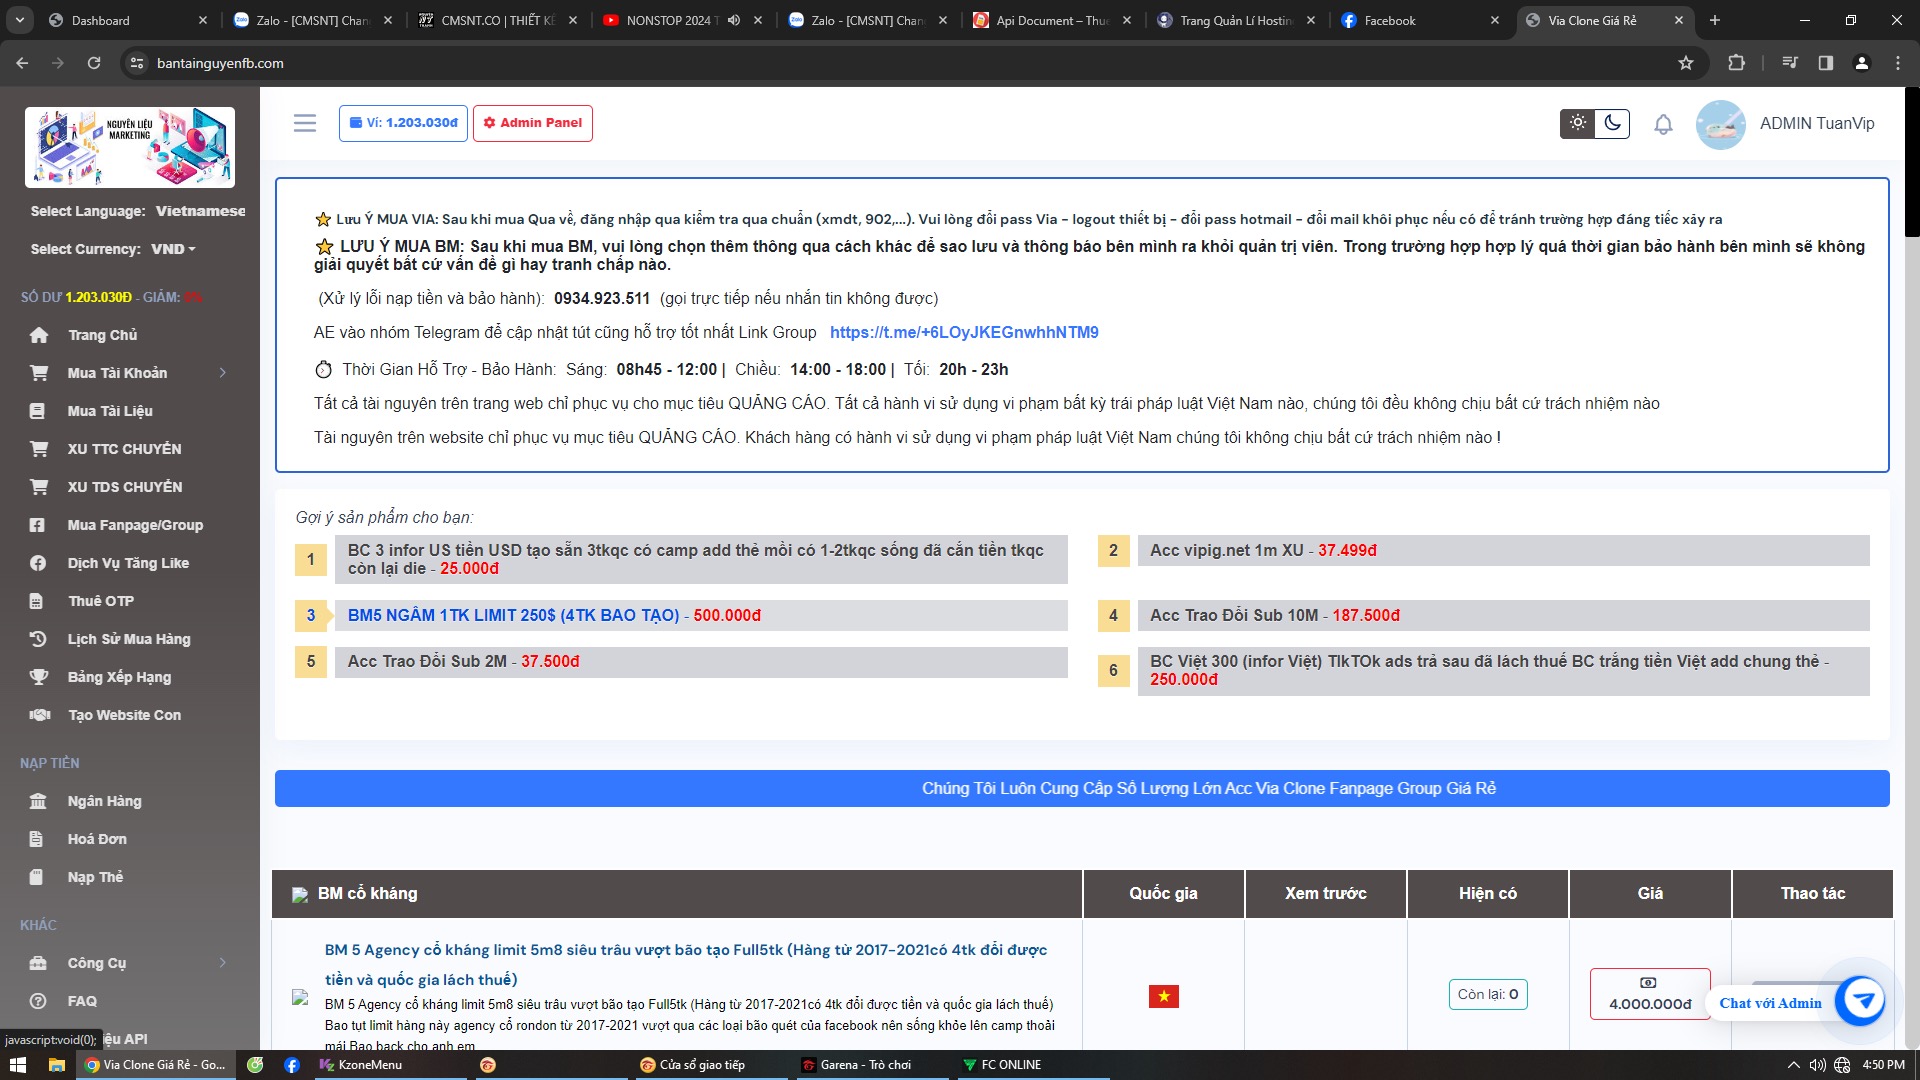1920x1080 pixels.
Task: Click the FAQ question mark icon
Action: [38, 1001]
